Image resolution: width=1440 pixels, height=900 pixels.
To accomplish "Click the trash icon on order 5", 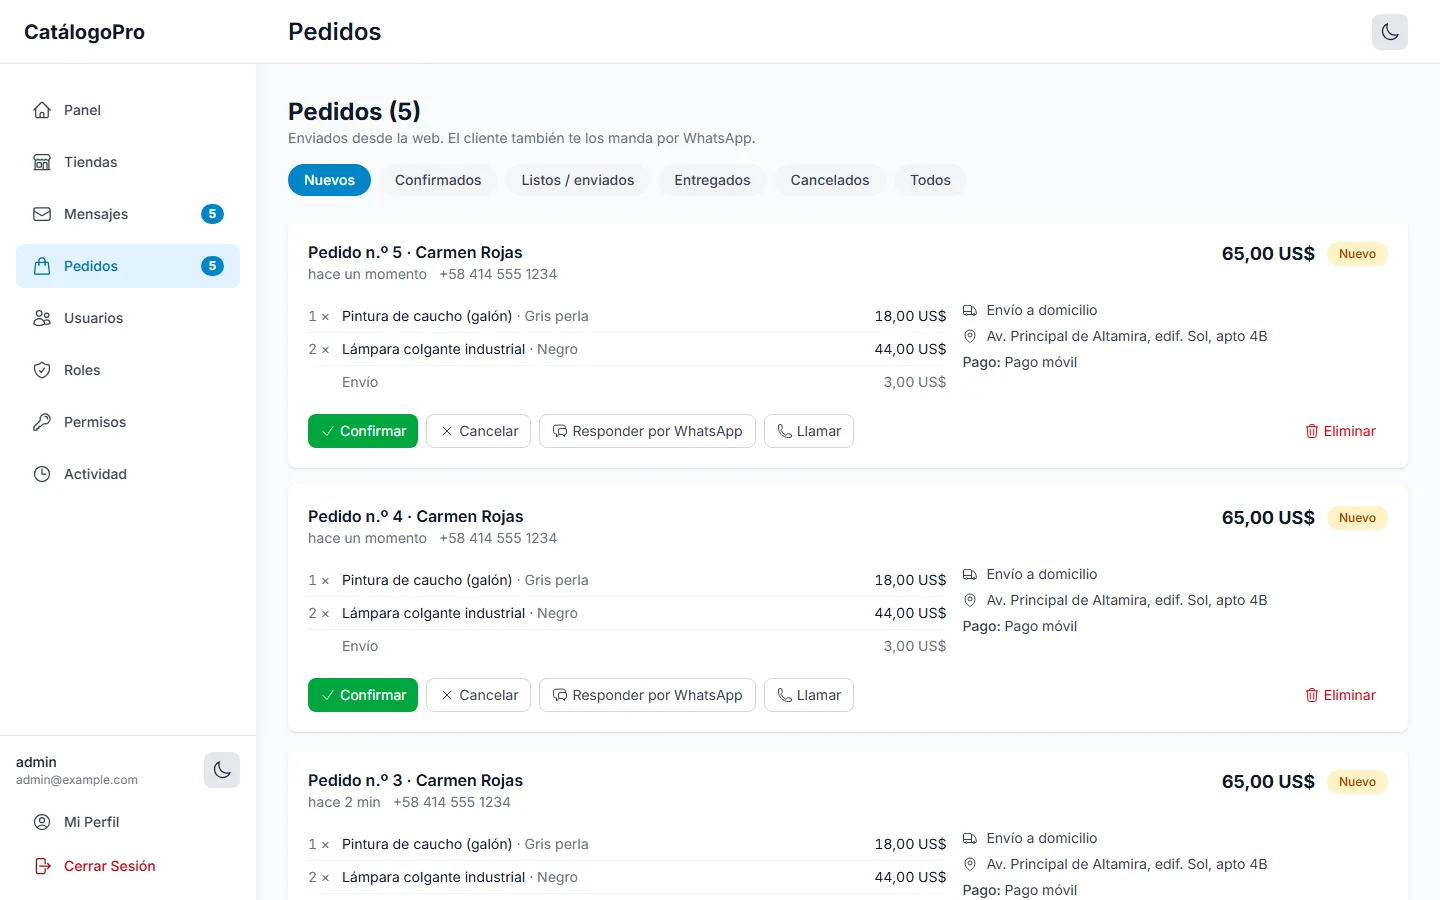I will click(x=1312, y=431).
